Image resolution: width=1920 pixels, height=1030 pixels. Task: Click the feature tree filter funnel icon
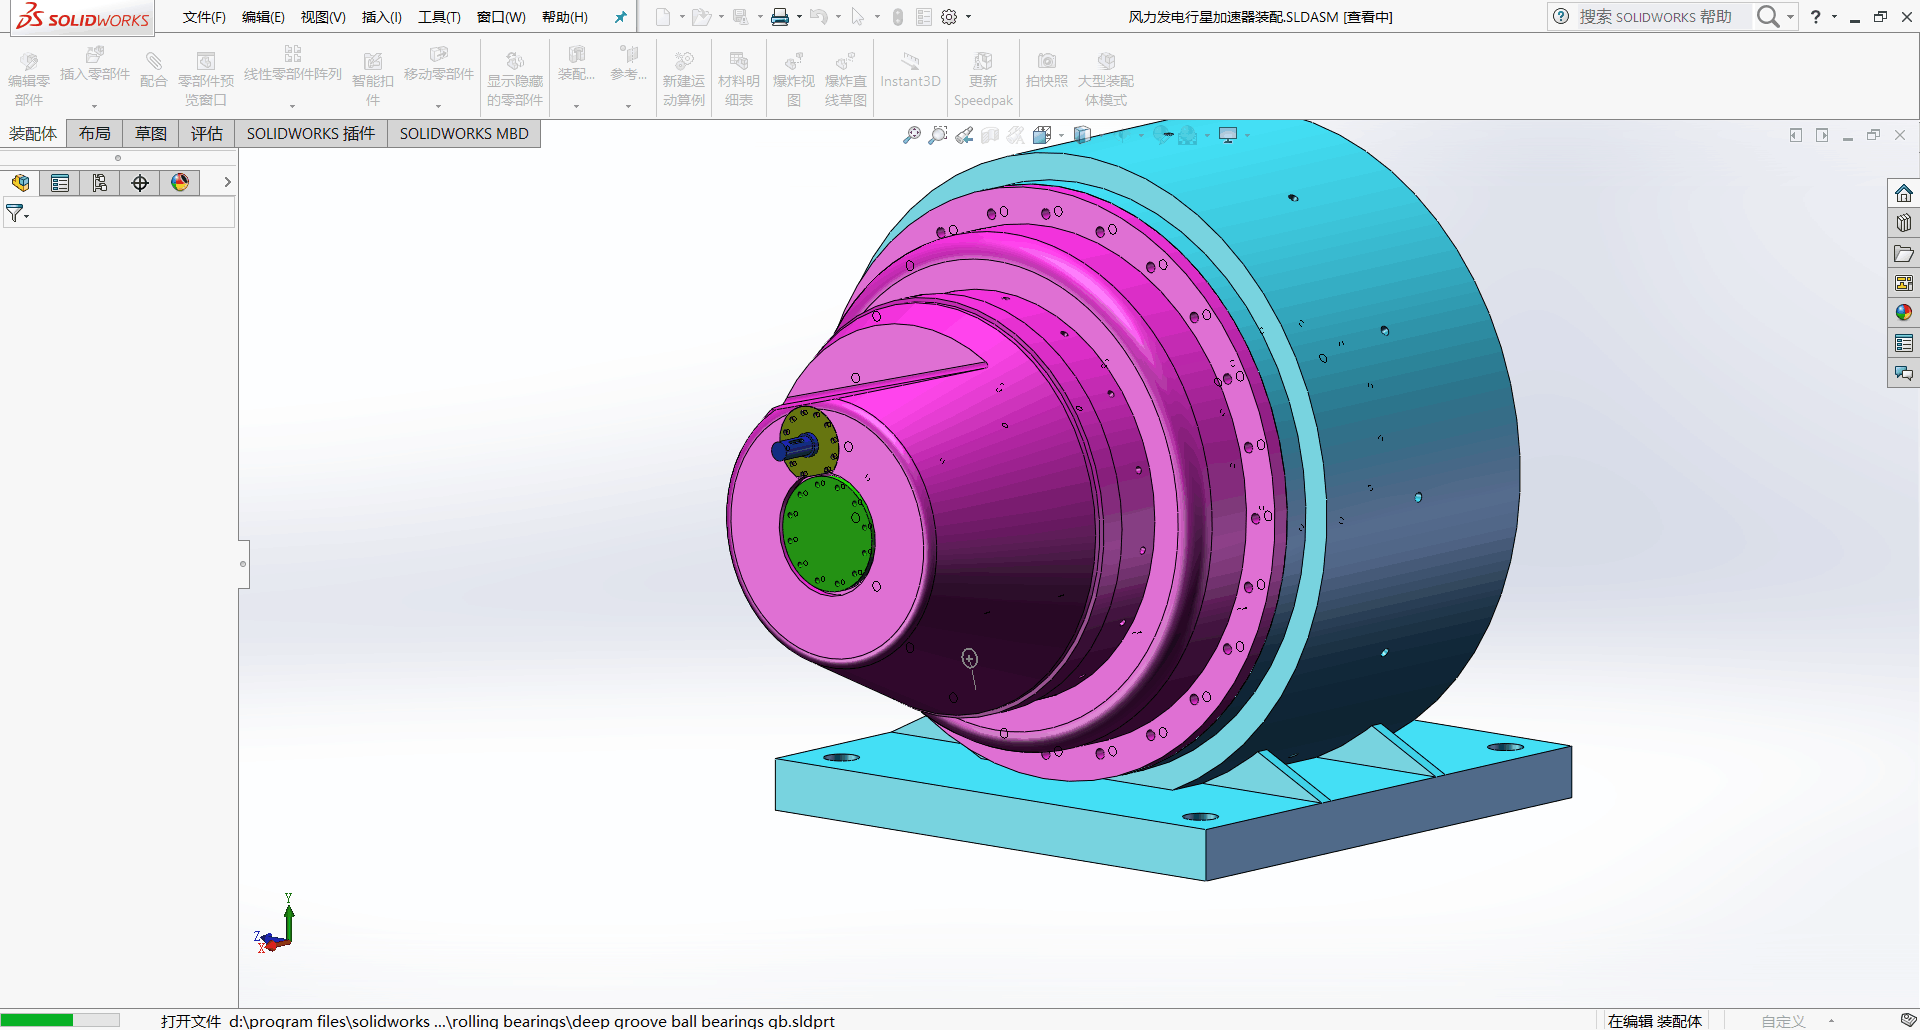pos(15,213)
